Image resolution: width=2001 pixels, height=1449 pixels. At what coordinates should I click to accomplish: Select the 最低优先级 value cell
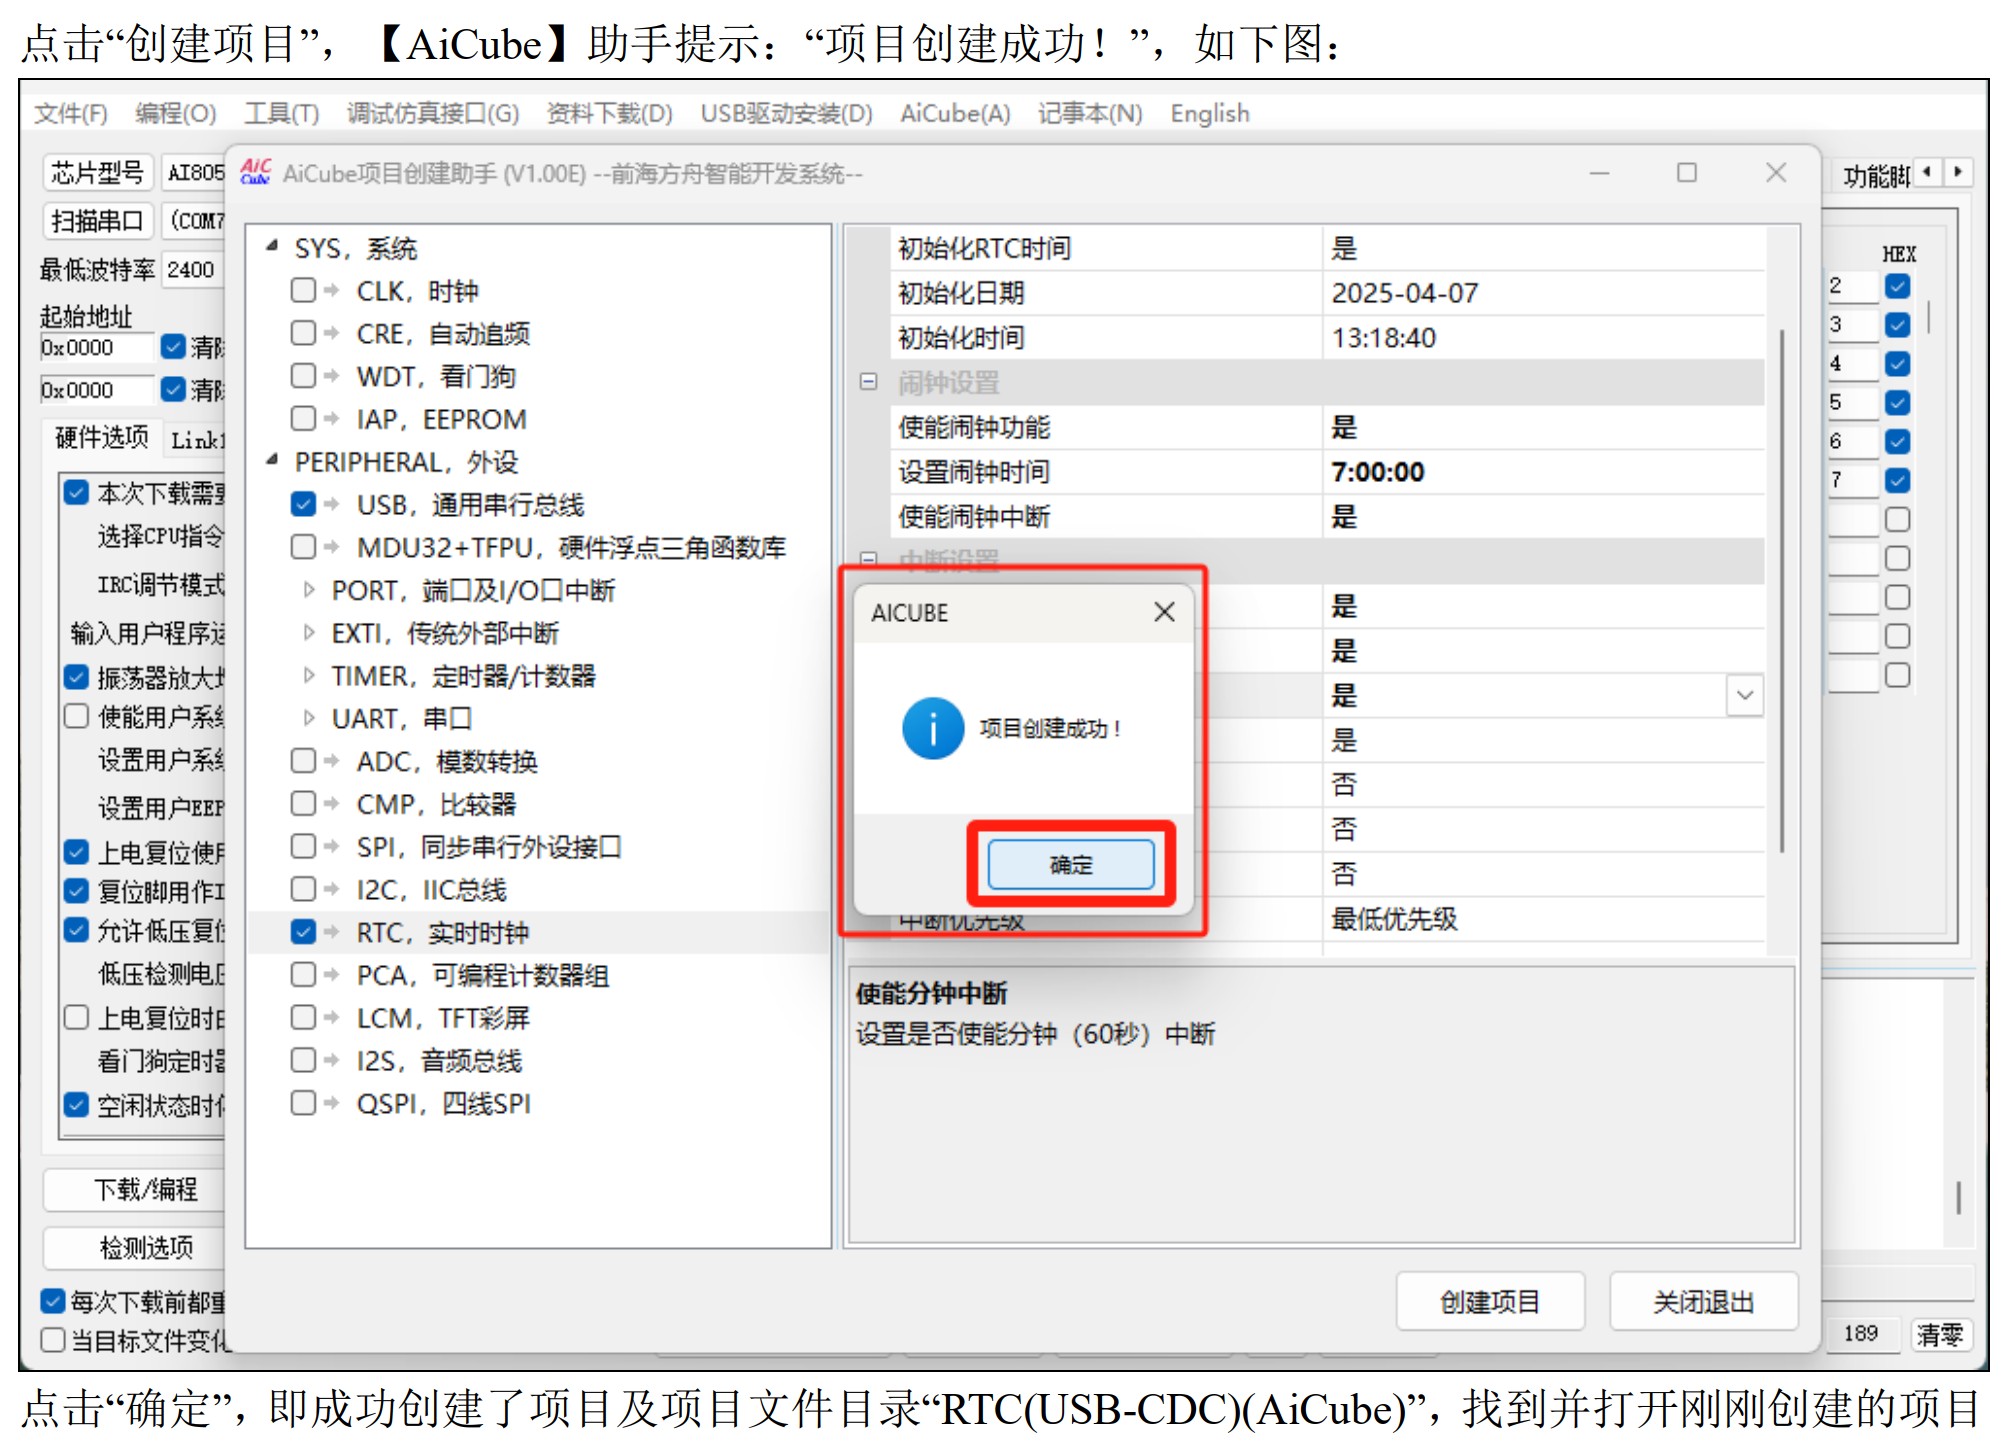pos(1545,919)
